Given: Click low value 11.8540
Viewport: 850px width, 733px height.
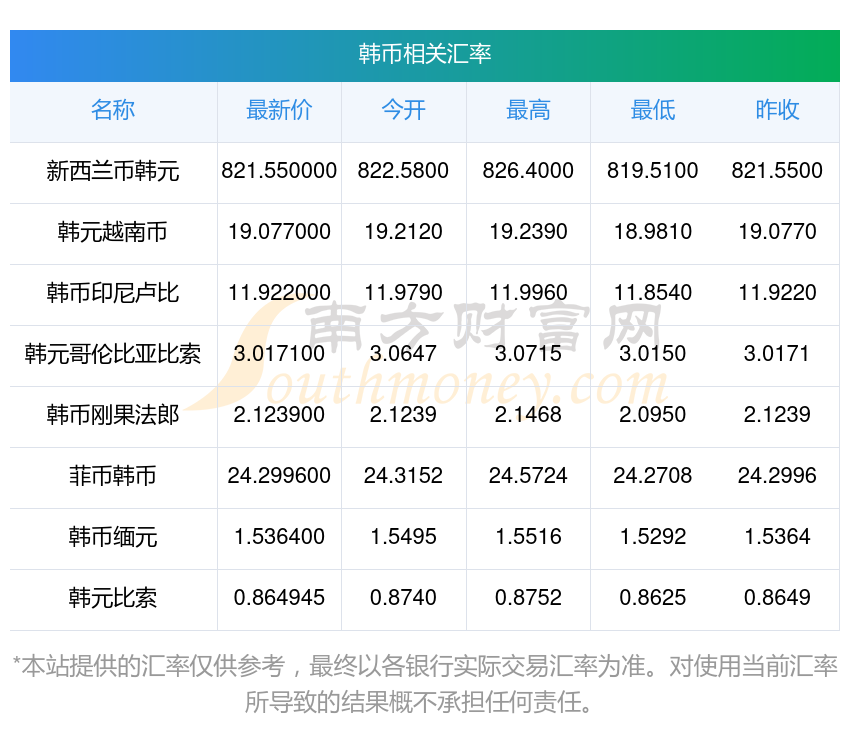Looking at the screenshot, I should 653,293.
